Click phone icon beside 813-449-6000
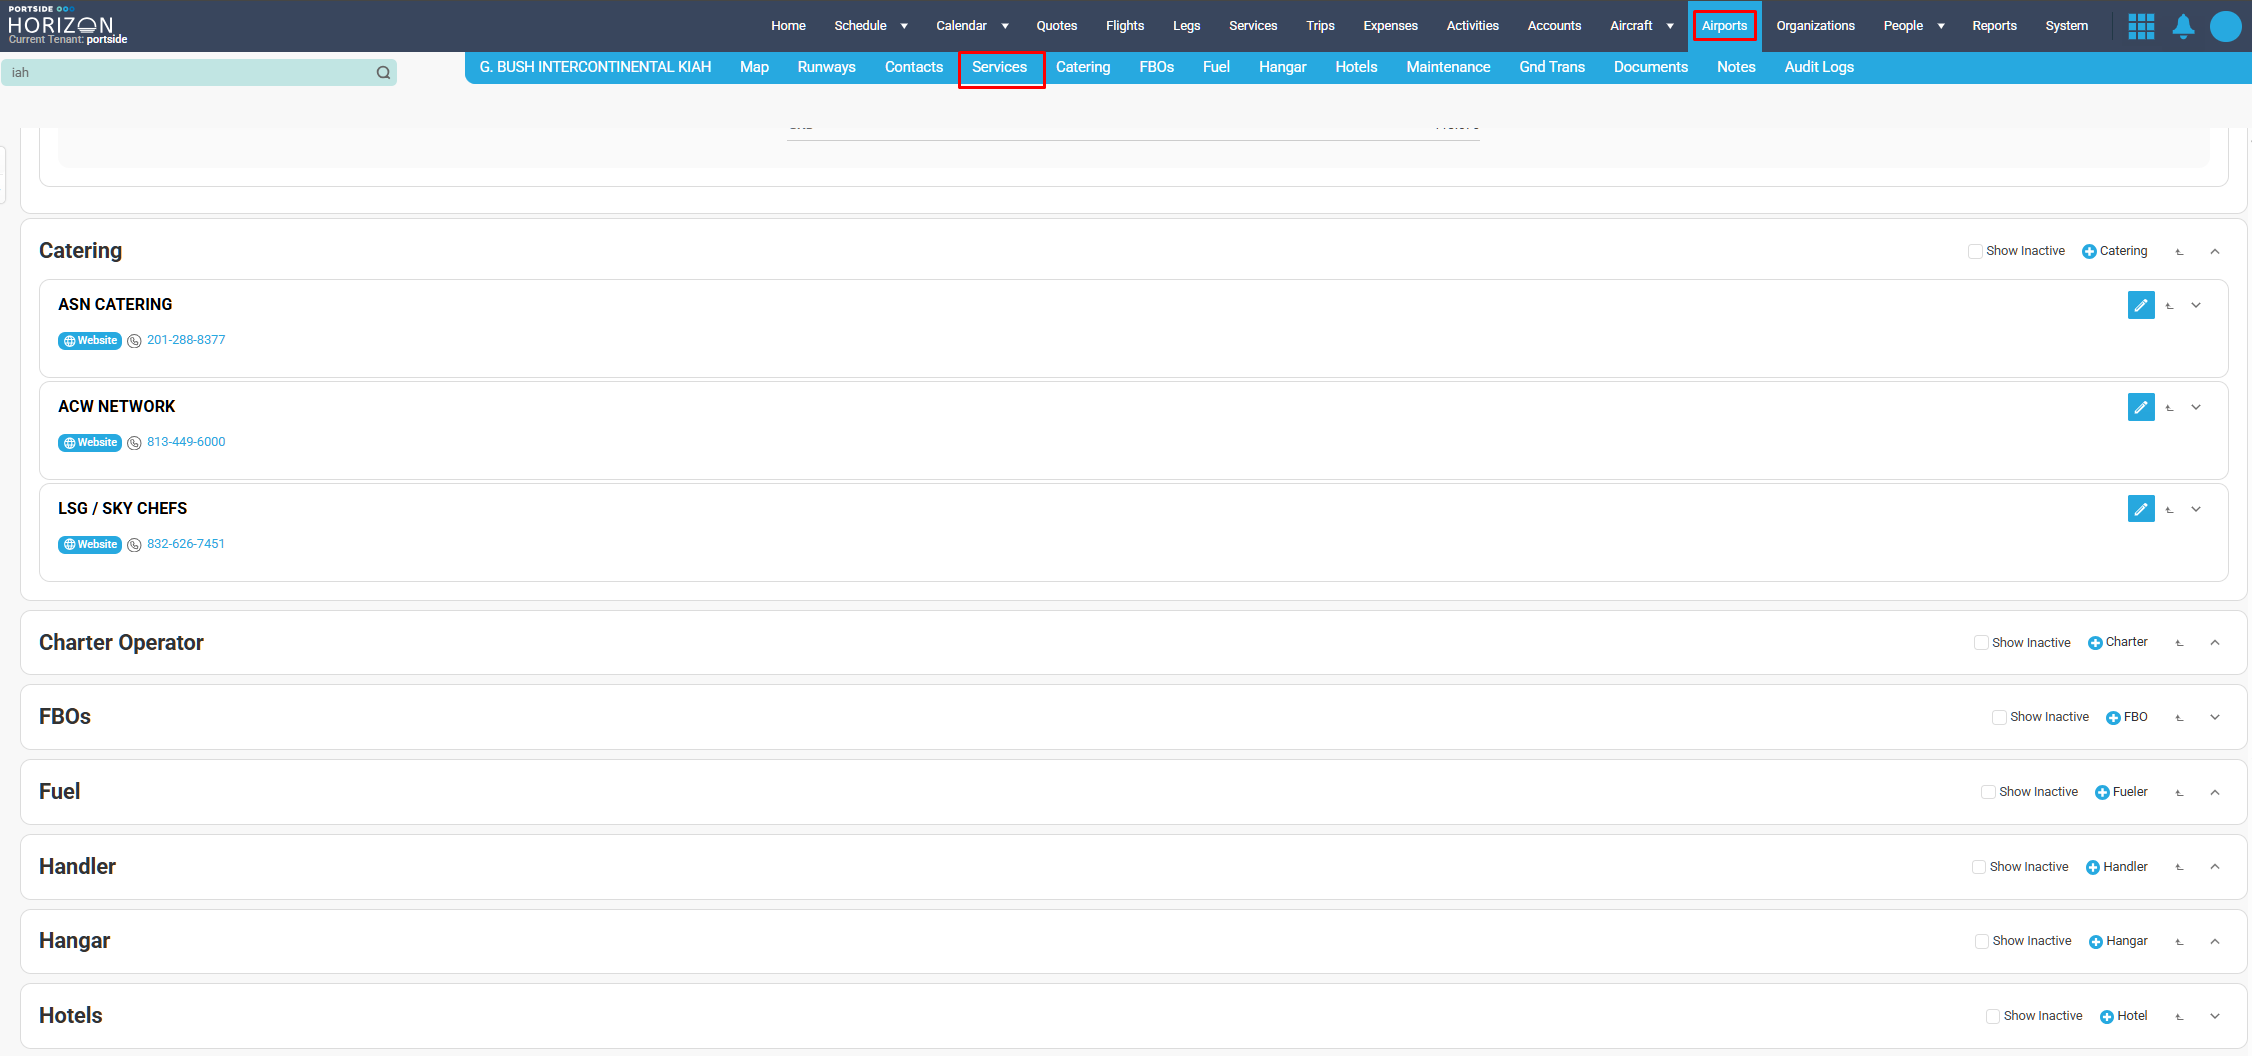The height and width of the screenshot is (1056, 2252). click(134, 443)
